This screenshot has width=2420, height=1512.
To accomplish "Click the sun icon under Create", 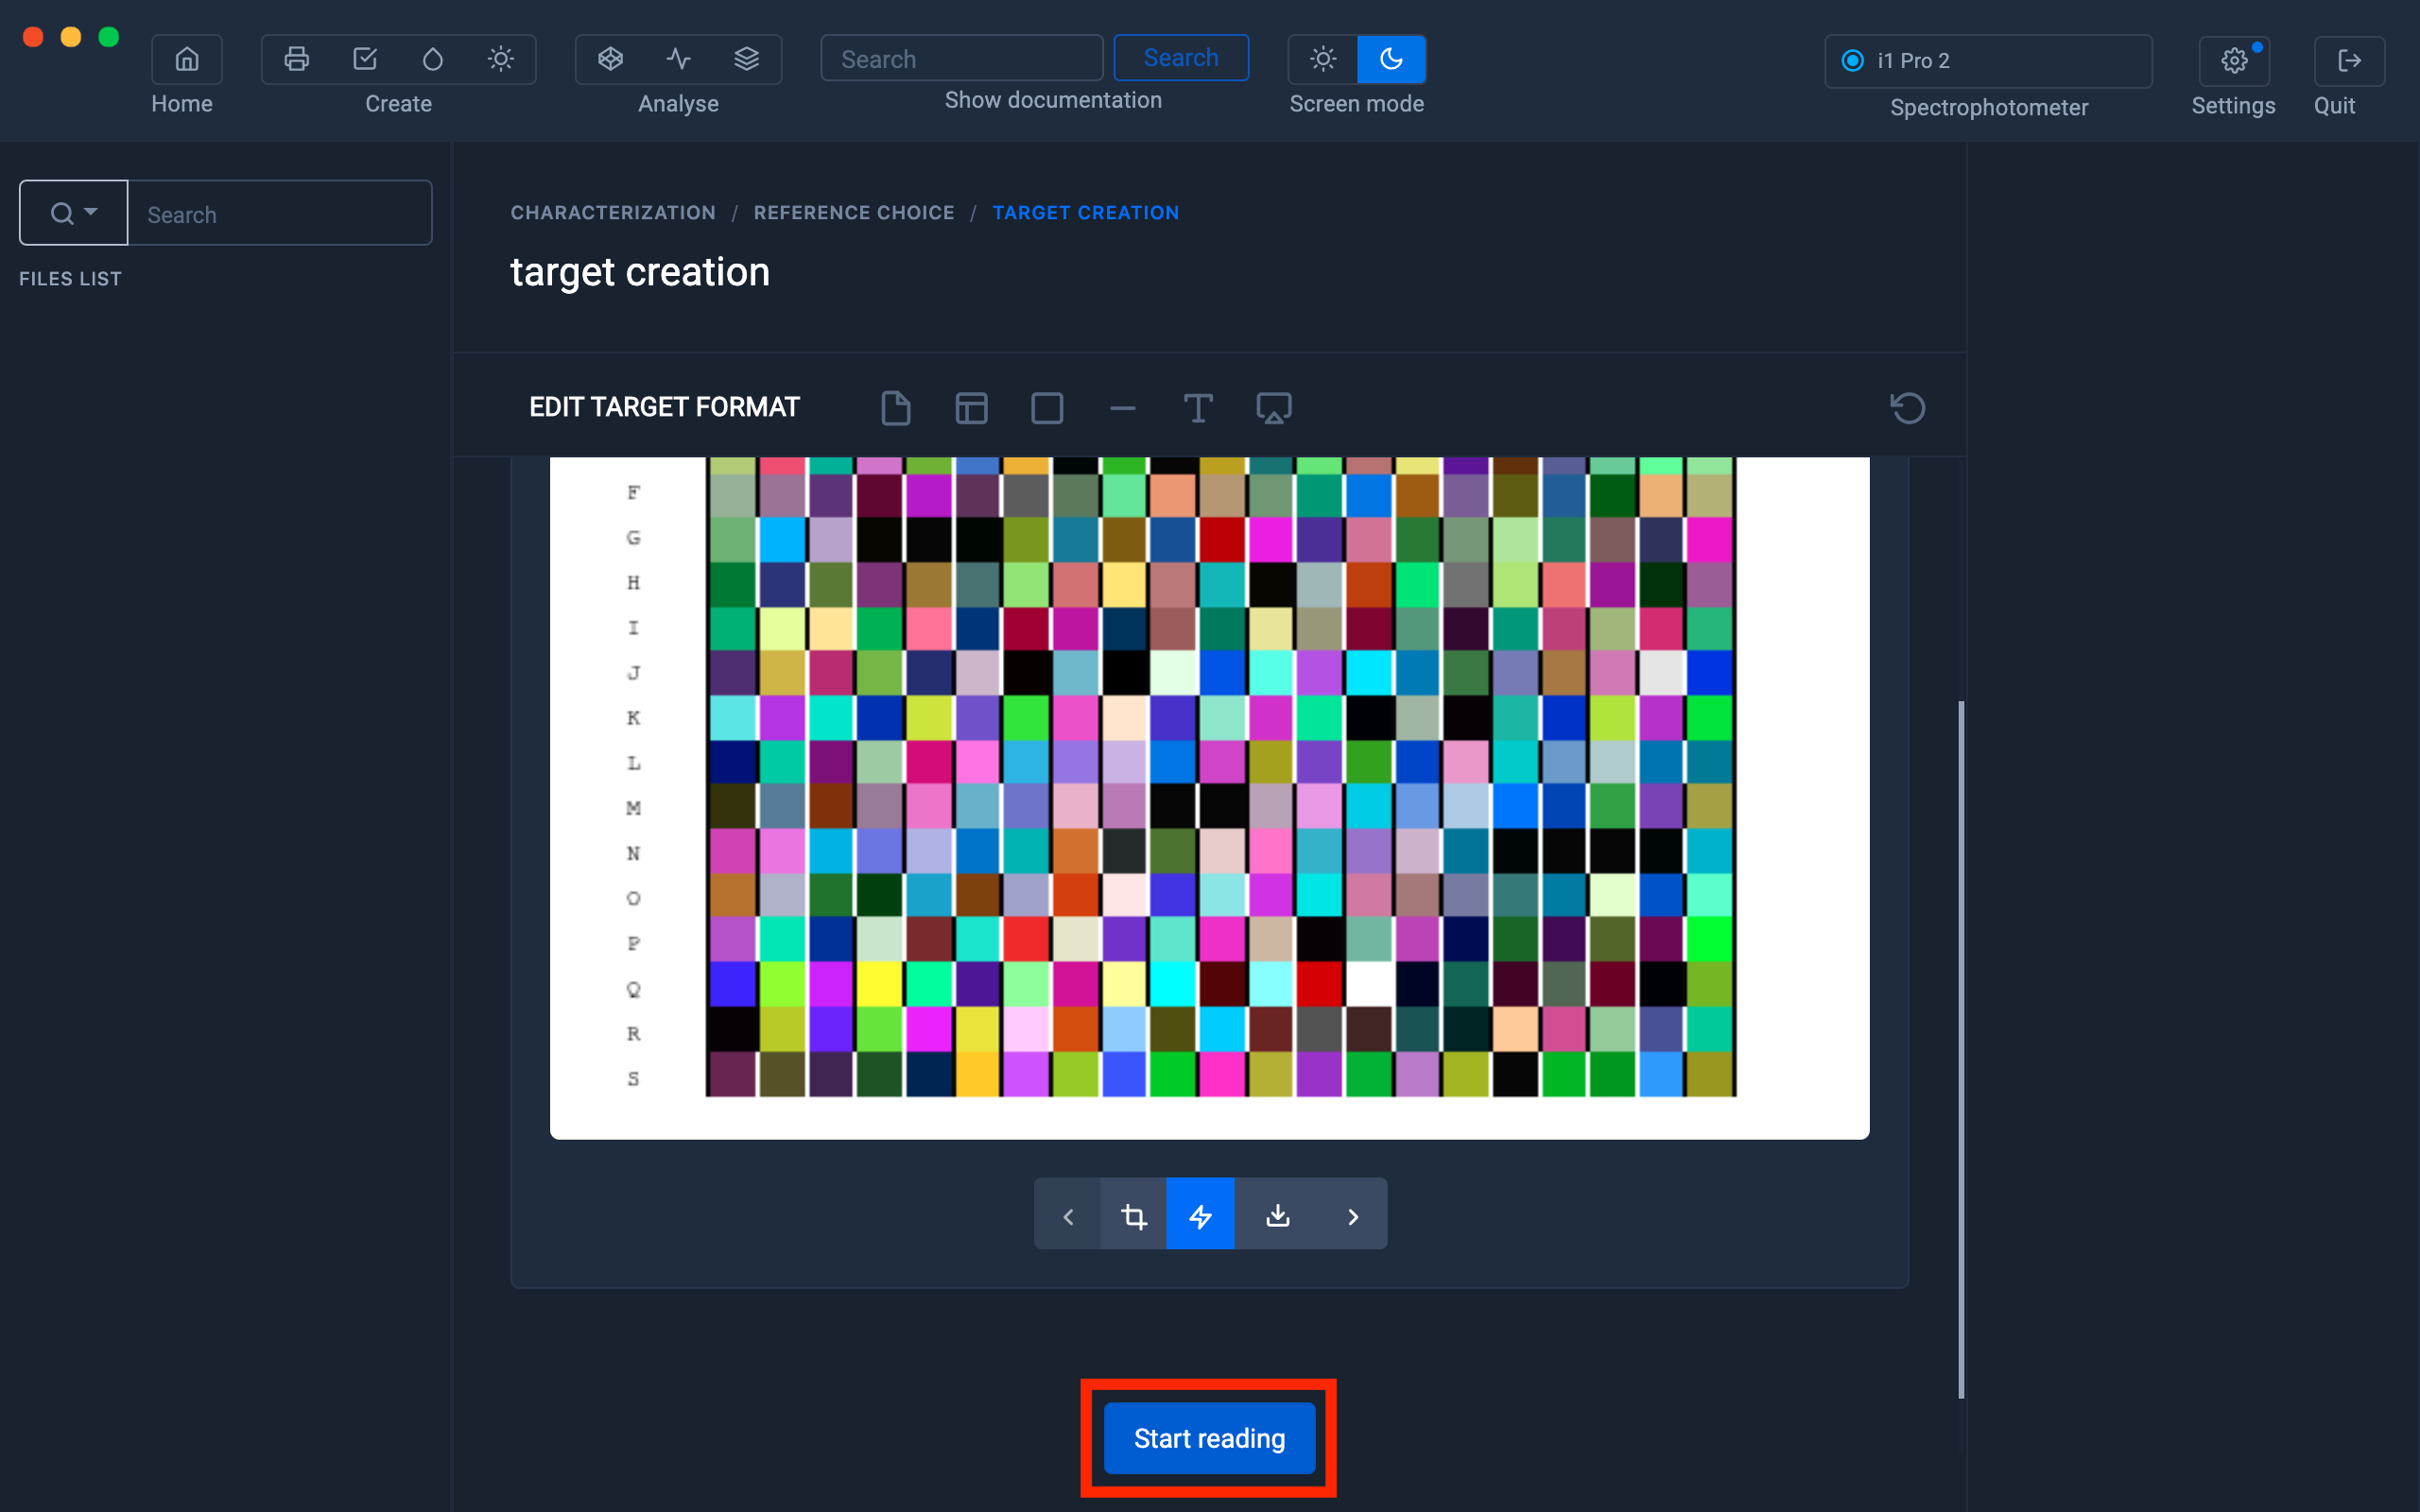I will click(x=501, y=59).
